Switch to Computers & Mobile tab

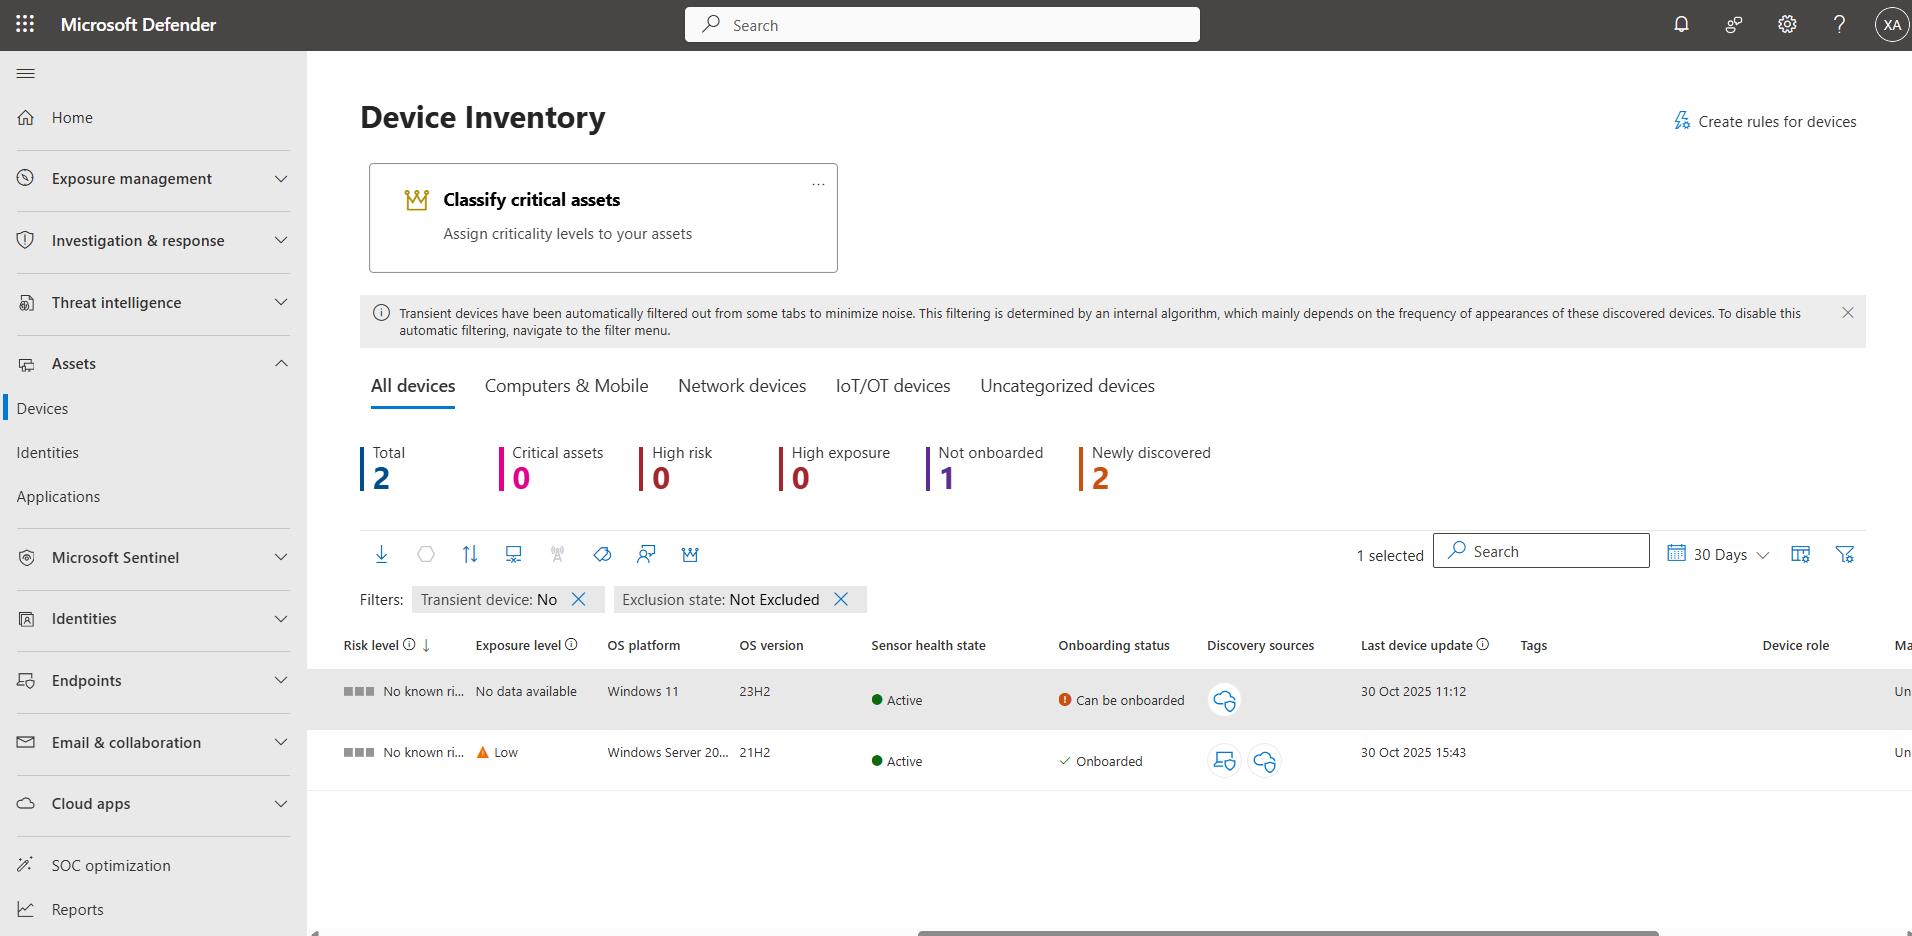coord(566,386)
